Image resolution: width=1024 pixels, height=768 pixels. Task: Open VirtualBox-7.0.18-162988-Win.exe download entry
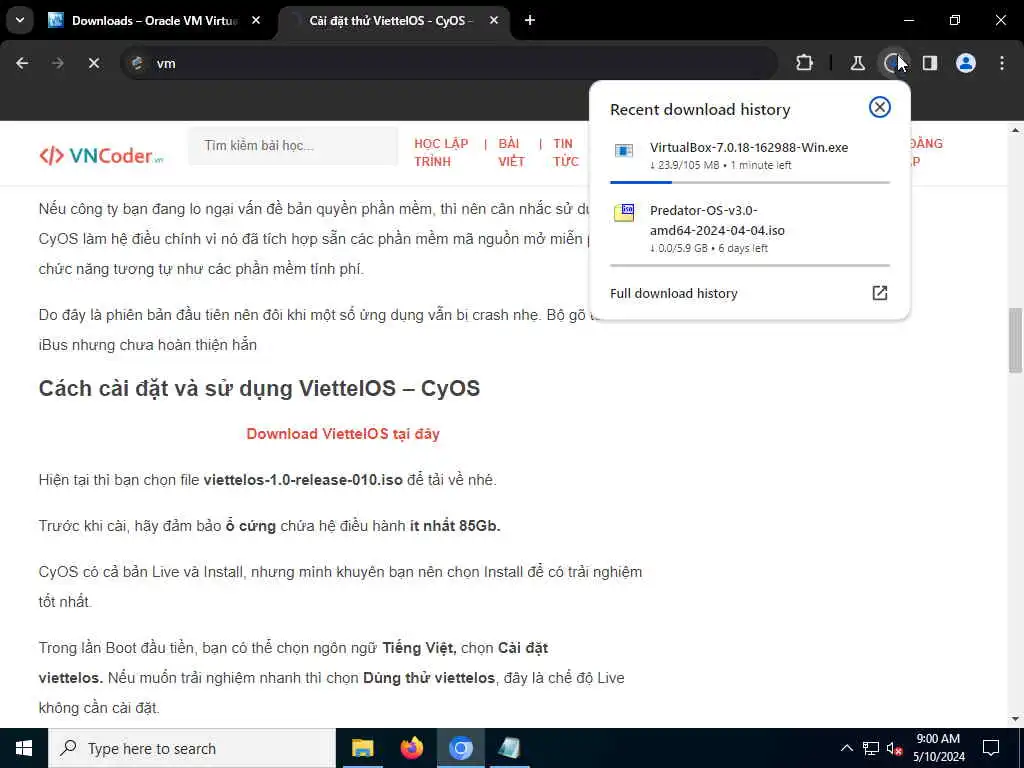750,157
